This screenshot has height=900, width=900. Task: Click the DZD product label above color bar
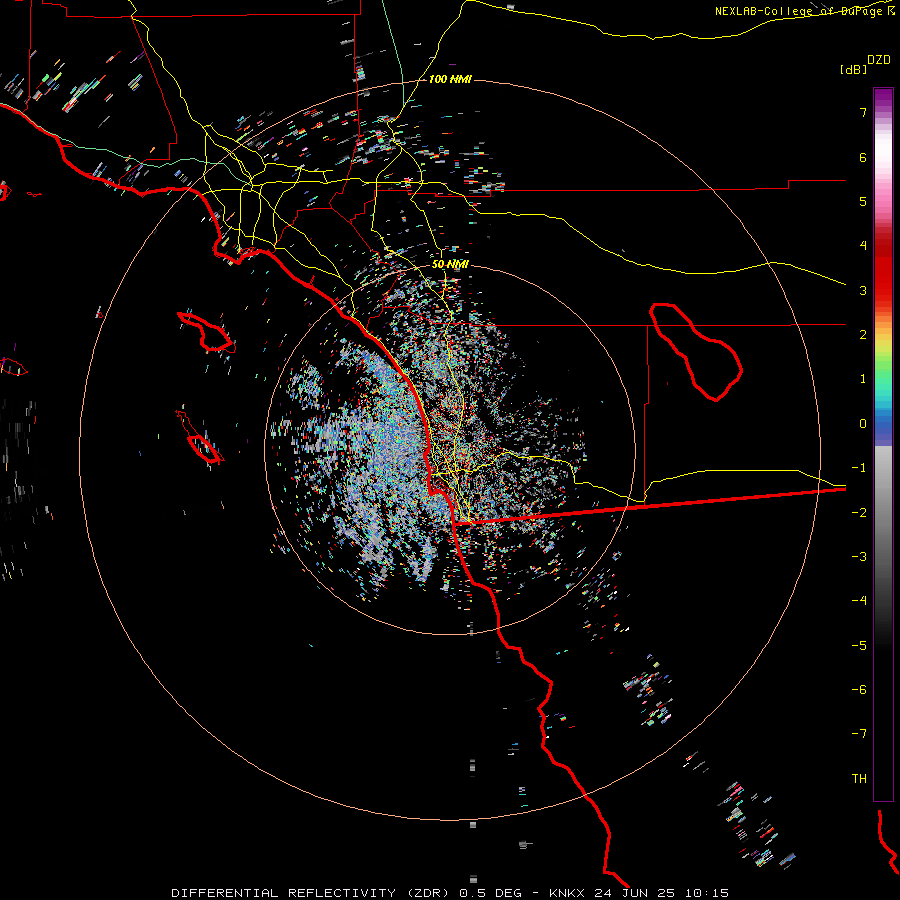(x=878, y=60)
